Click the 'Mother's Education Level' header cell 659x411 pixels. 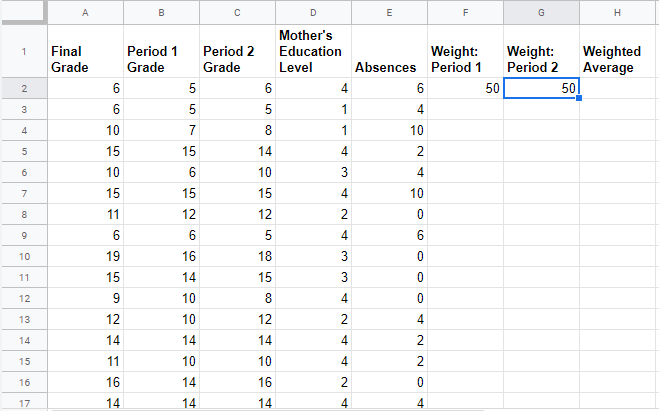(314, 51)
